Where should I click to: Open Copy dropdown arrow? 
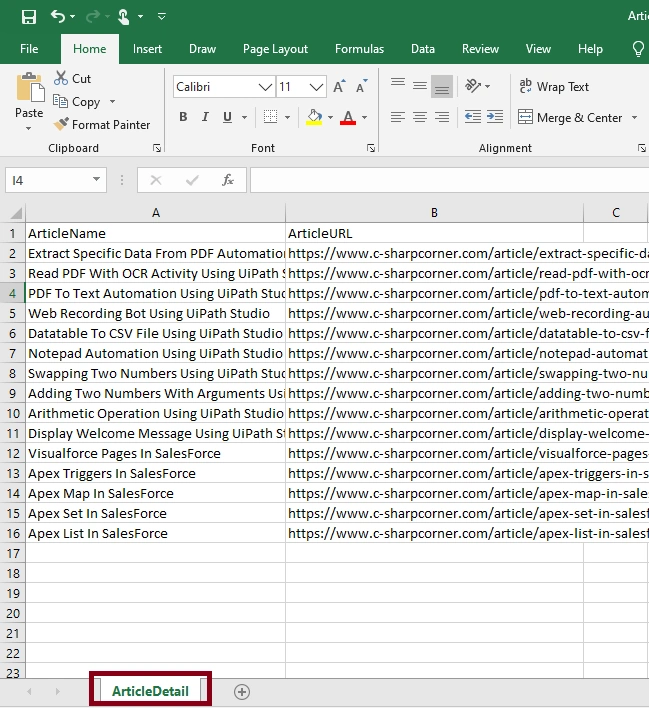point(112,101)
